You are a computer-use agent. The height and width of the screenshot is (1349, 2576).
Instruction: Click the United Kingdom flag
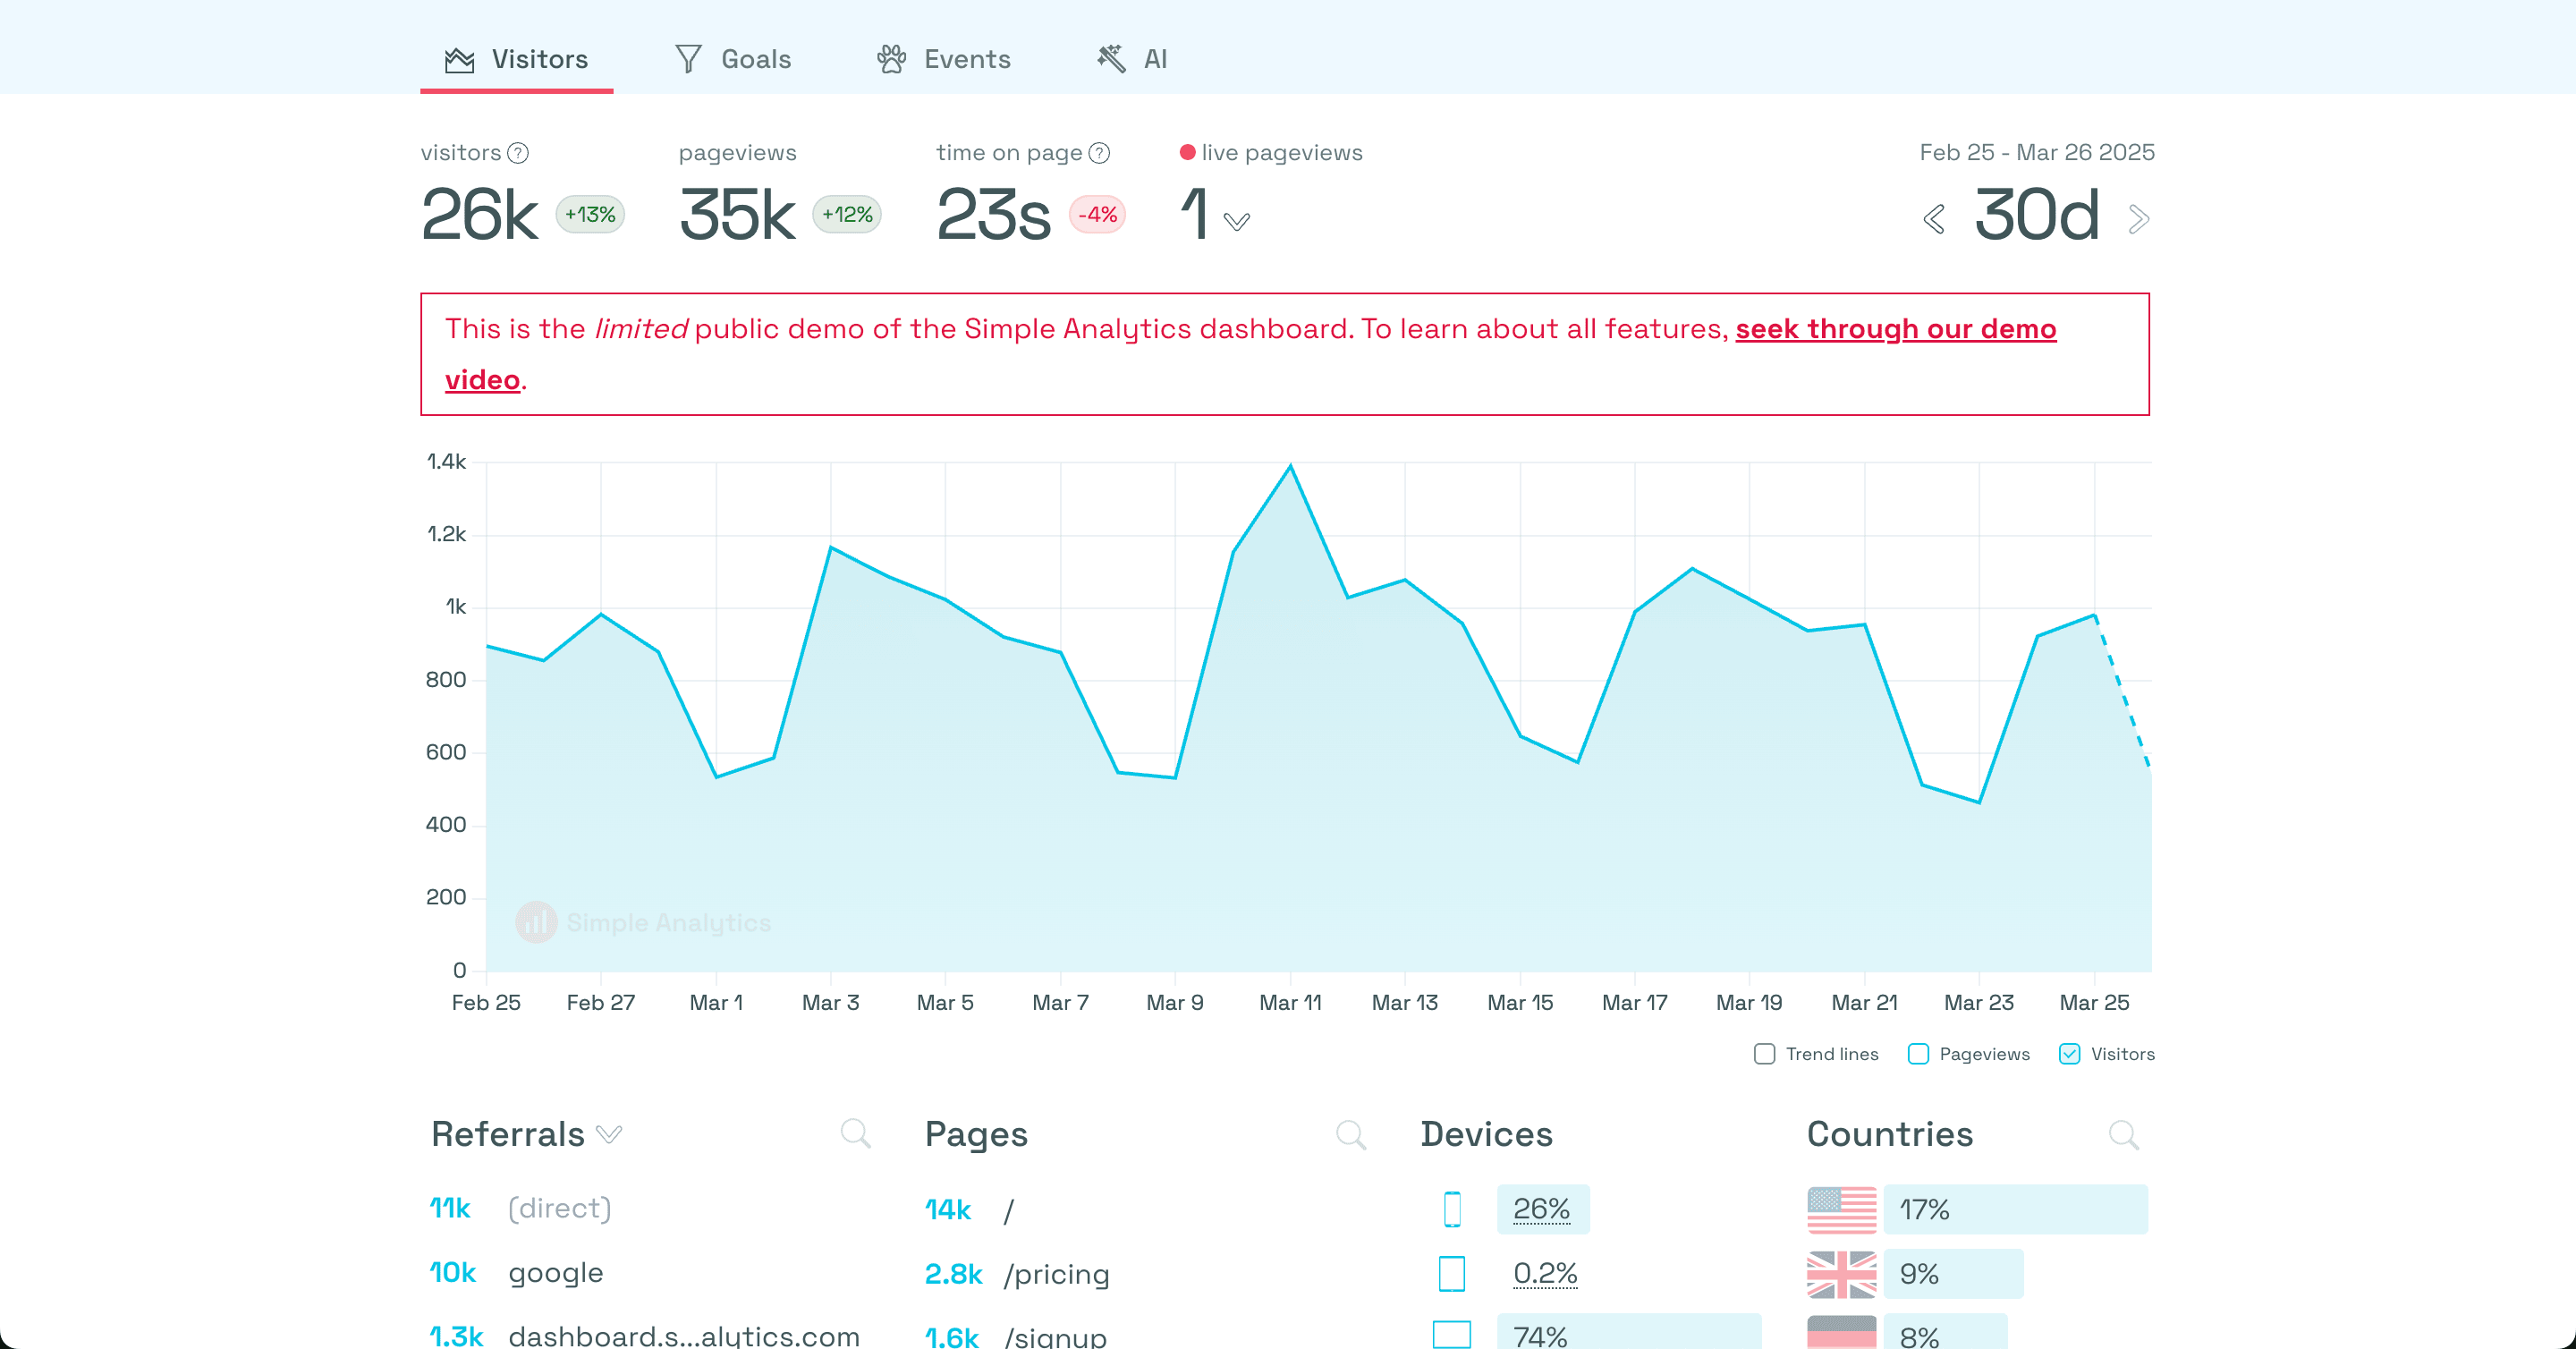click(x=1842, y=1273)
